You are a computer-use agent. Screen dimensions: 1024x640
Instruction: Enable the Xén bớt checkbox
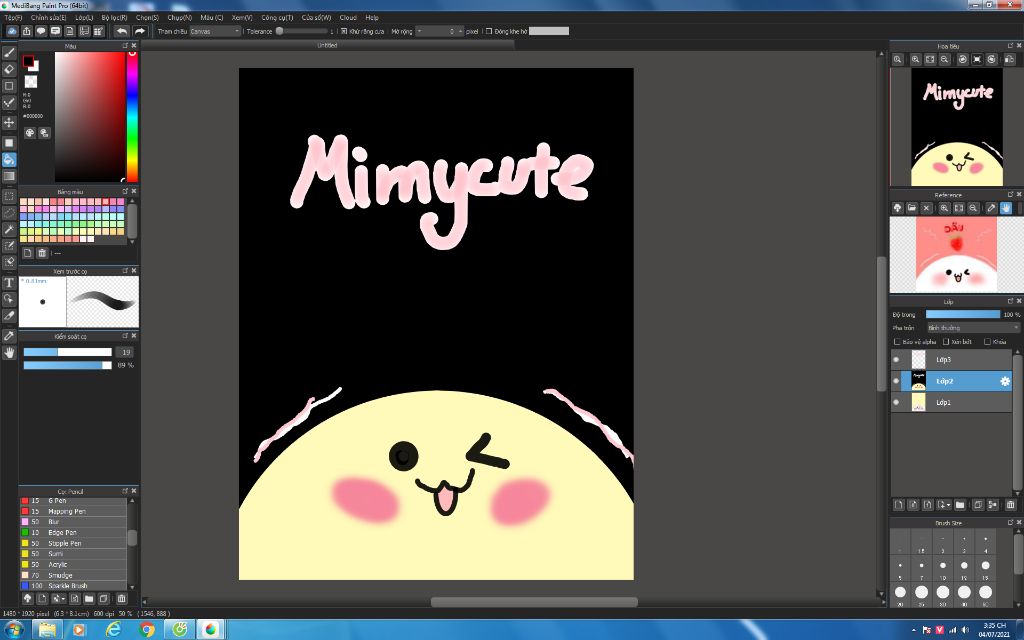point(946,342)
